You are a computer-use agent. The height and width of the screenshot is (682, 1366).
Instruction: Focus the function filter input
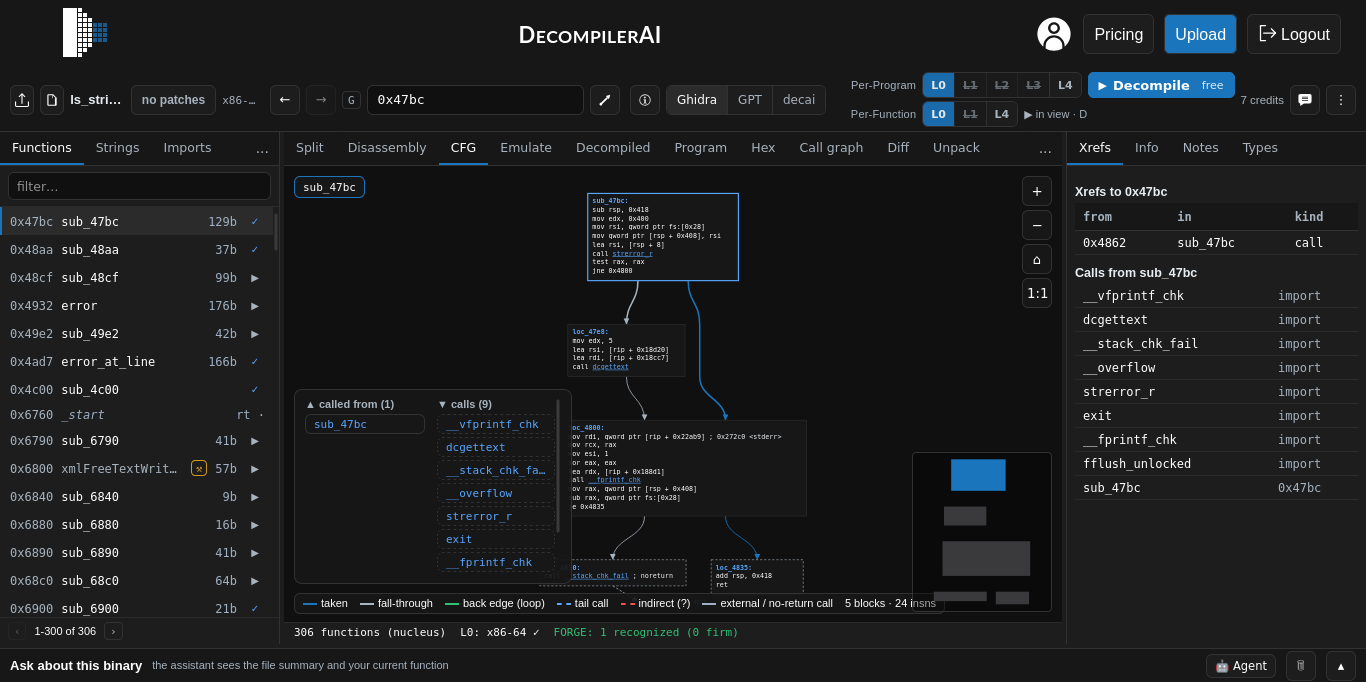[139, 186]
